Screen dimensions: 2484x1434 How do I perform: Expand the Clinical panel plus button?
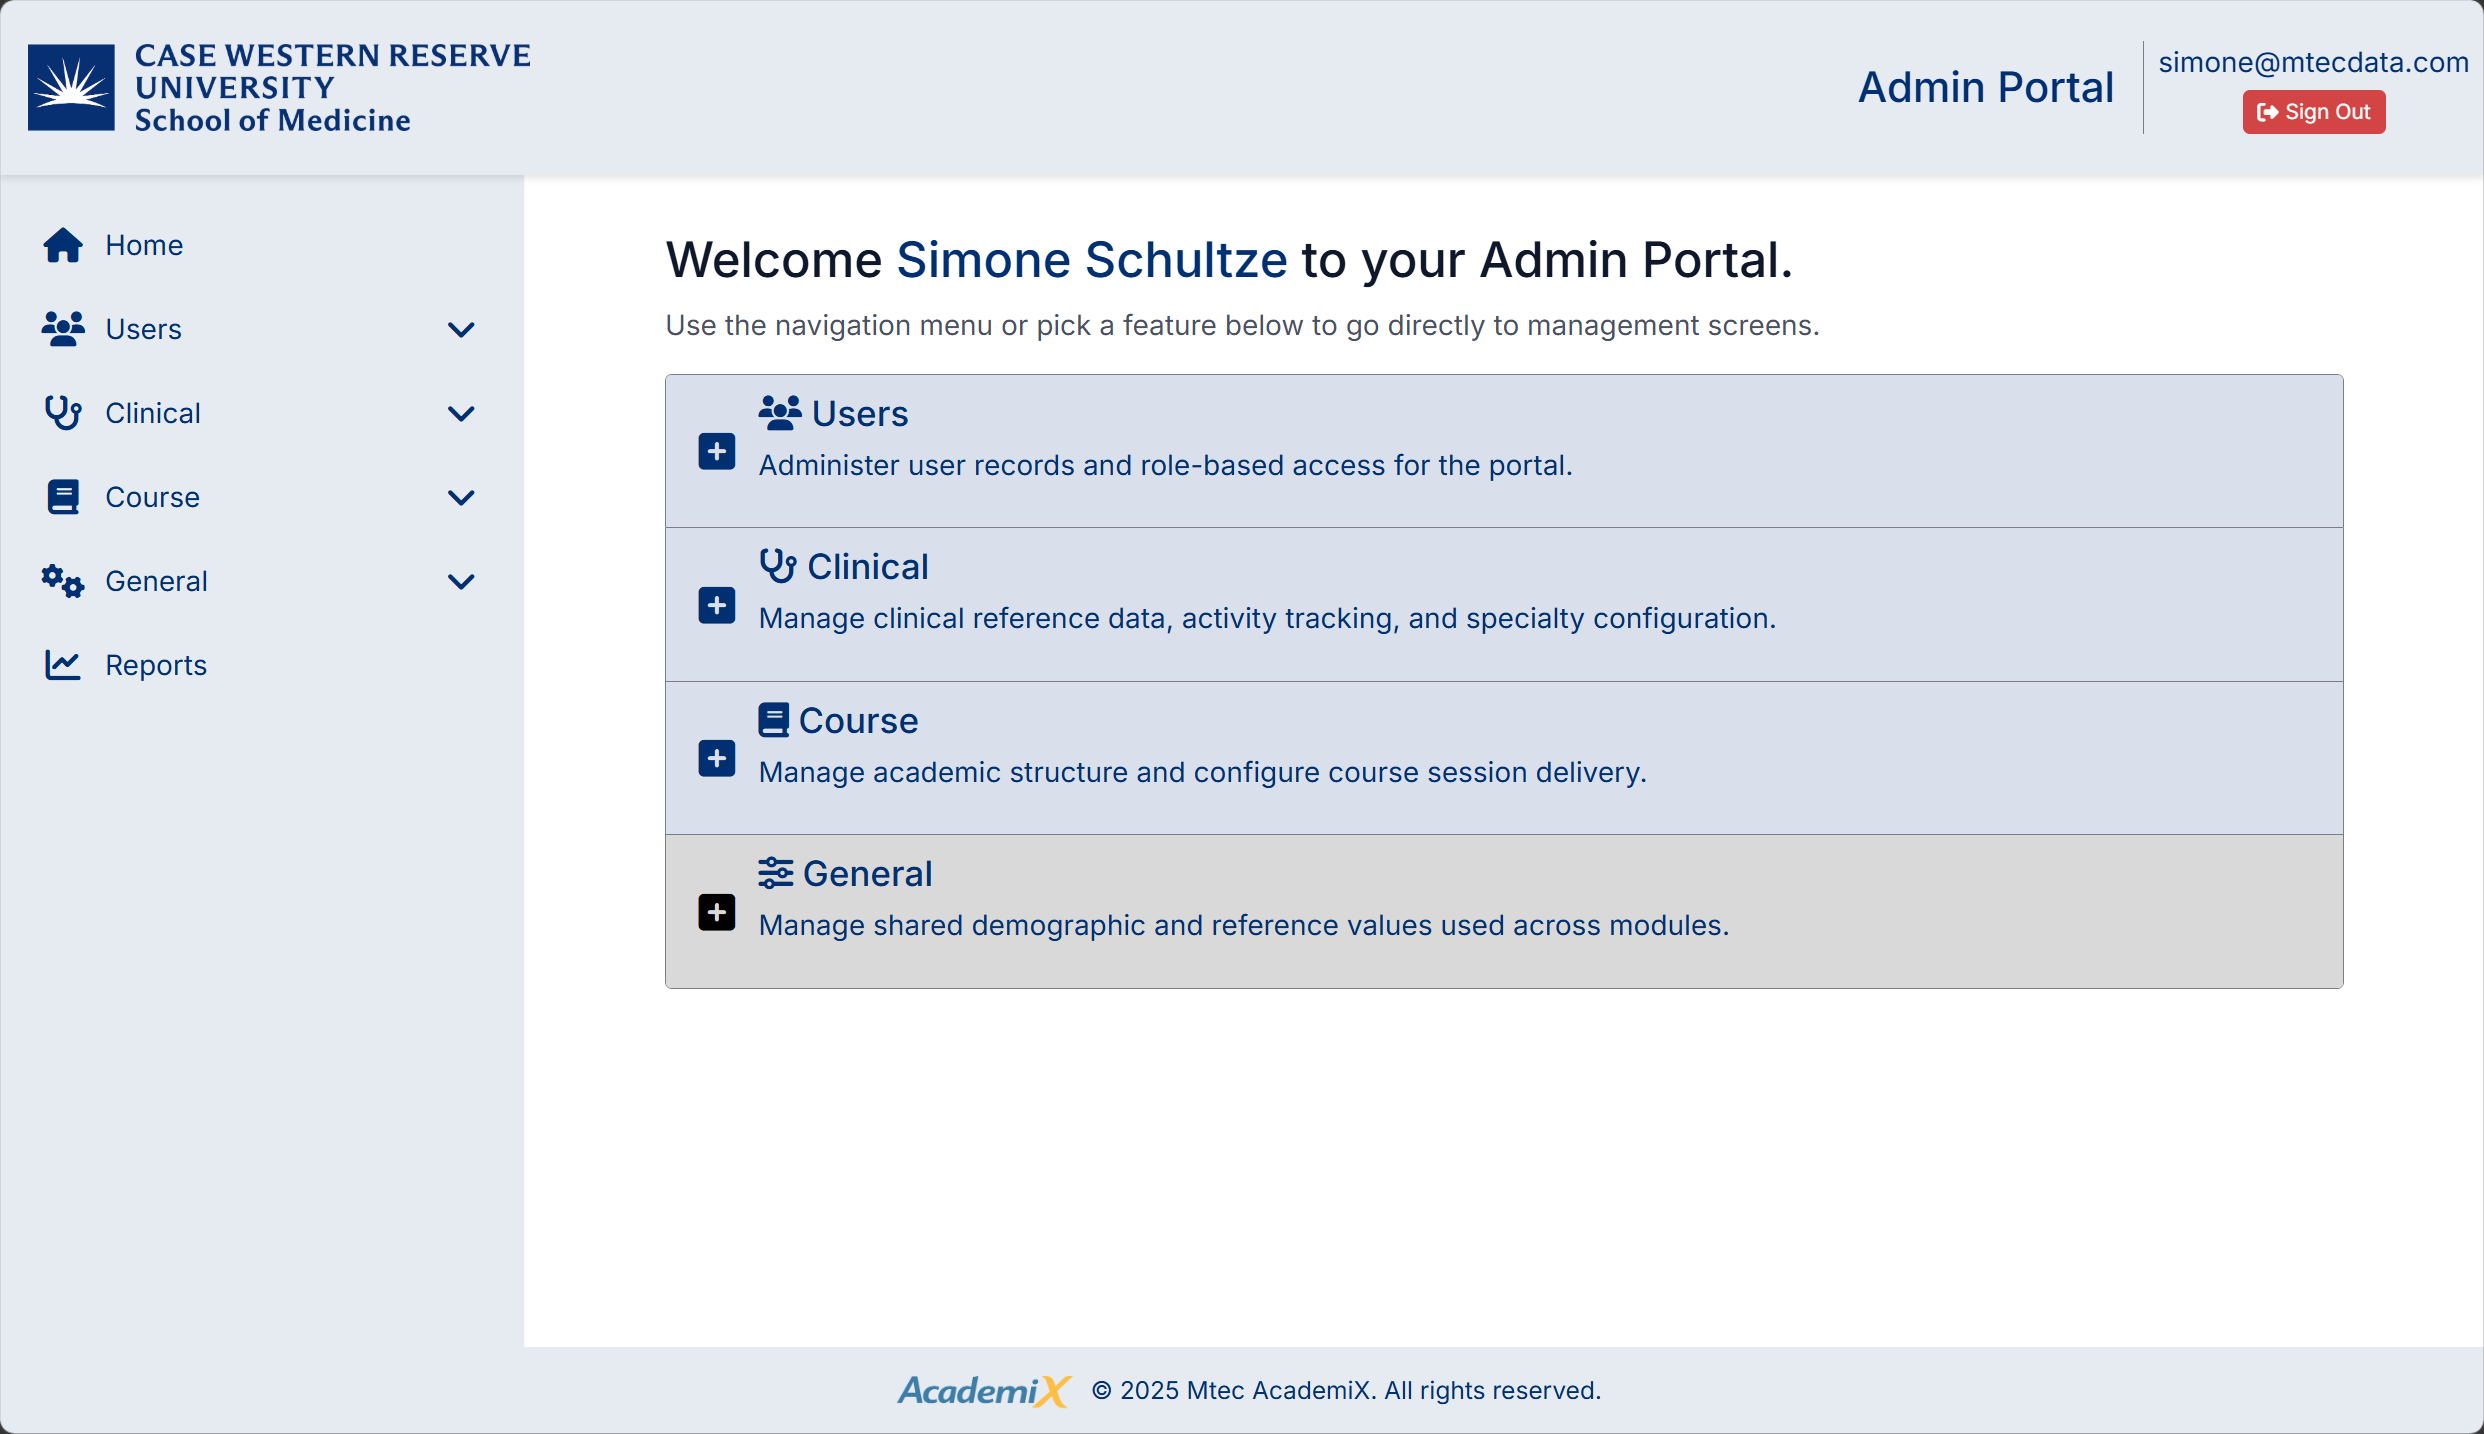pyautogui.click(x=717, y=605)
